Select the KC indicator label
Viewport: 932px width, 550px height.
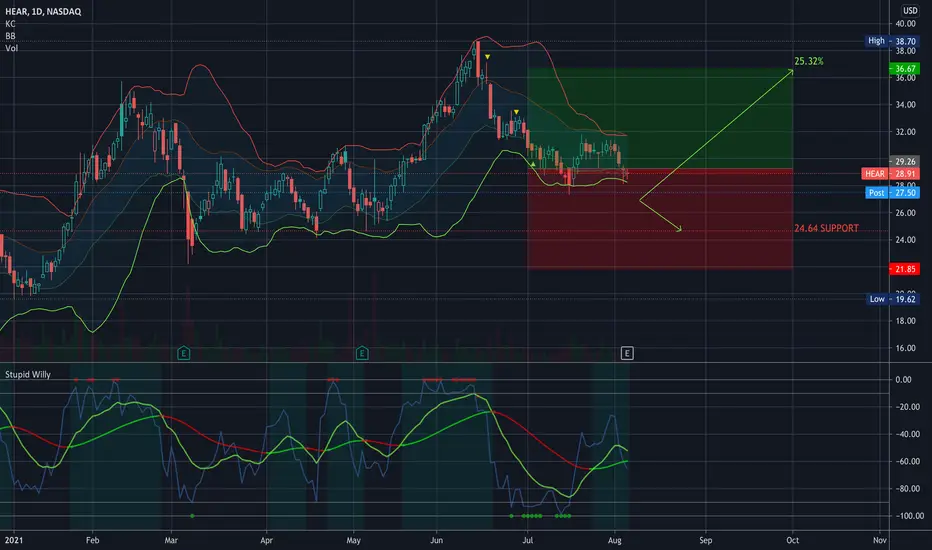(x=10, y=24)
